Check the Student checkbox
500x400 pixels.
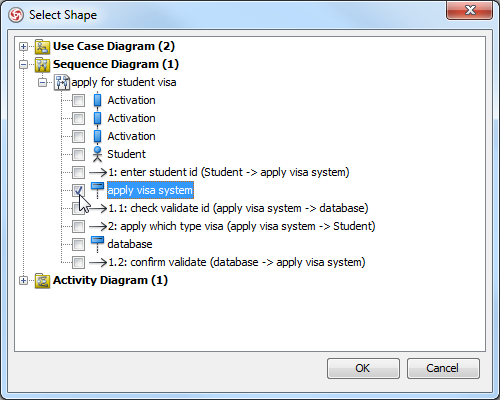pos(79,154)
